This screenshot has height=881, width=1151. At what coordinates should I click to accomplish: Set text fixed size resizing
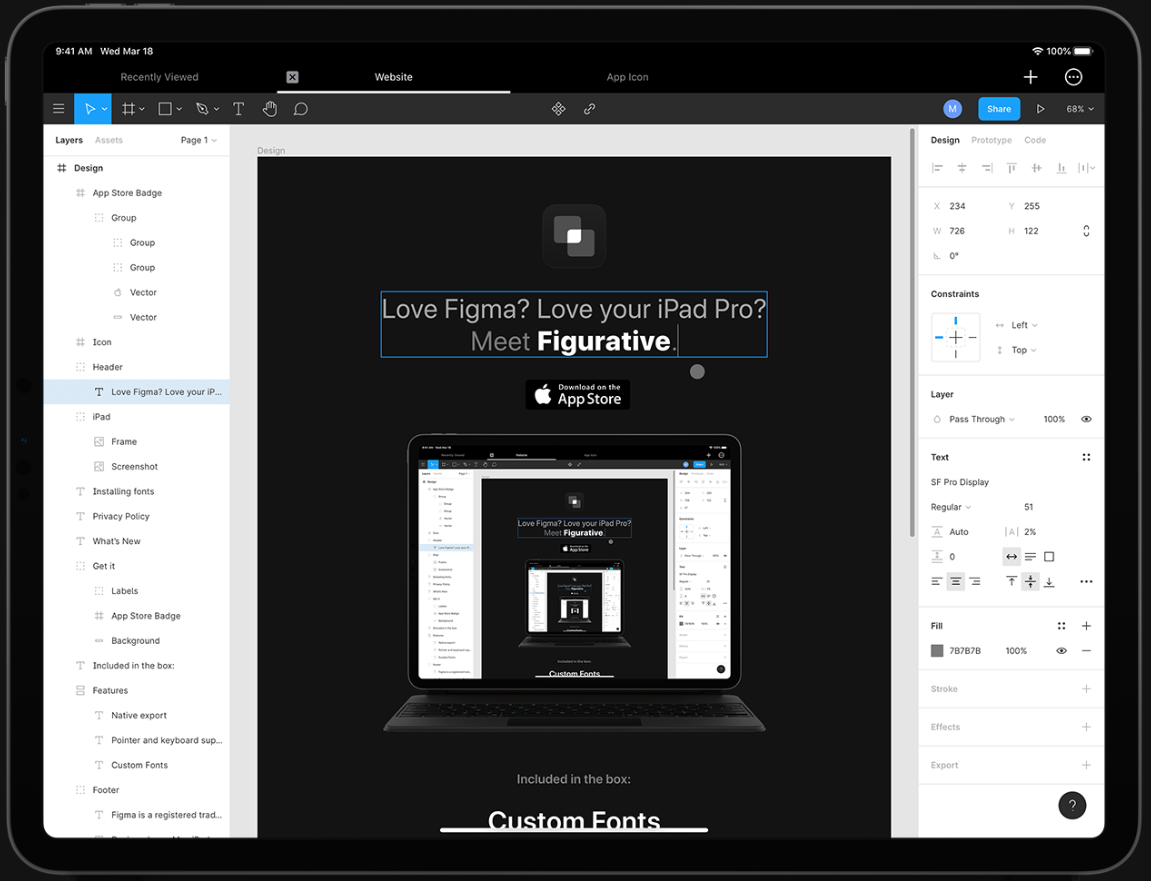click(1050, 556)
